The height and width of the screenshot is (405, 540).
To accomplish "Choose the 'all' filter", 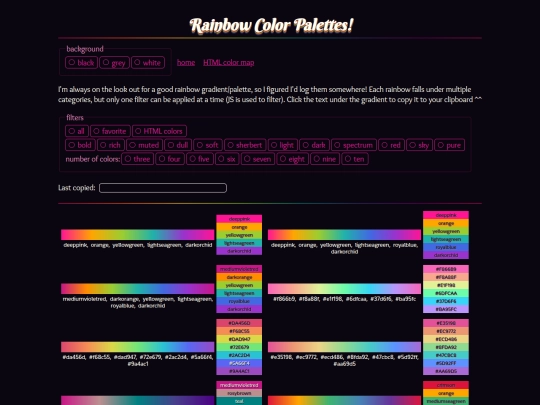I will point(77,131).
